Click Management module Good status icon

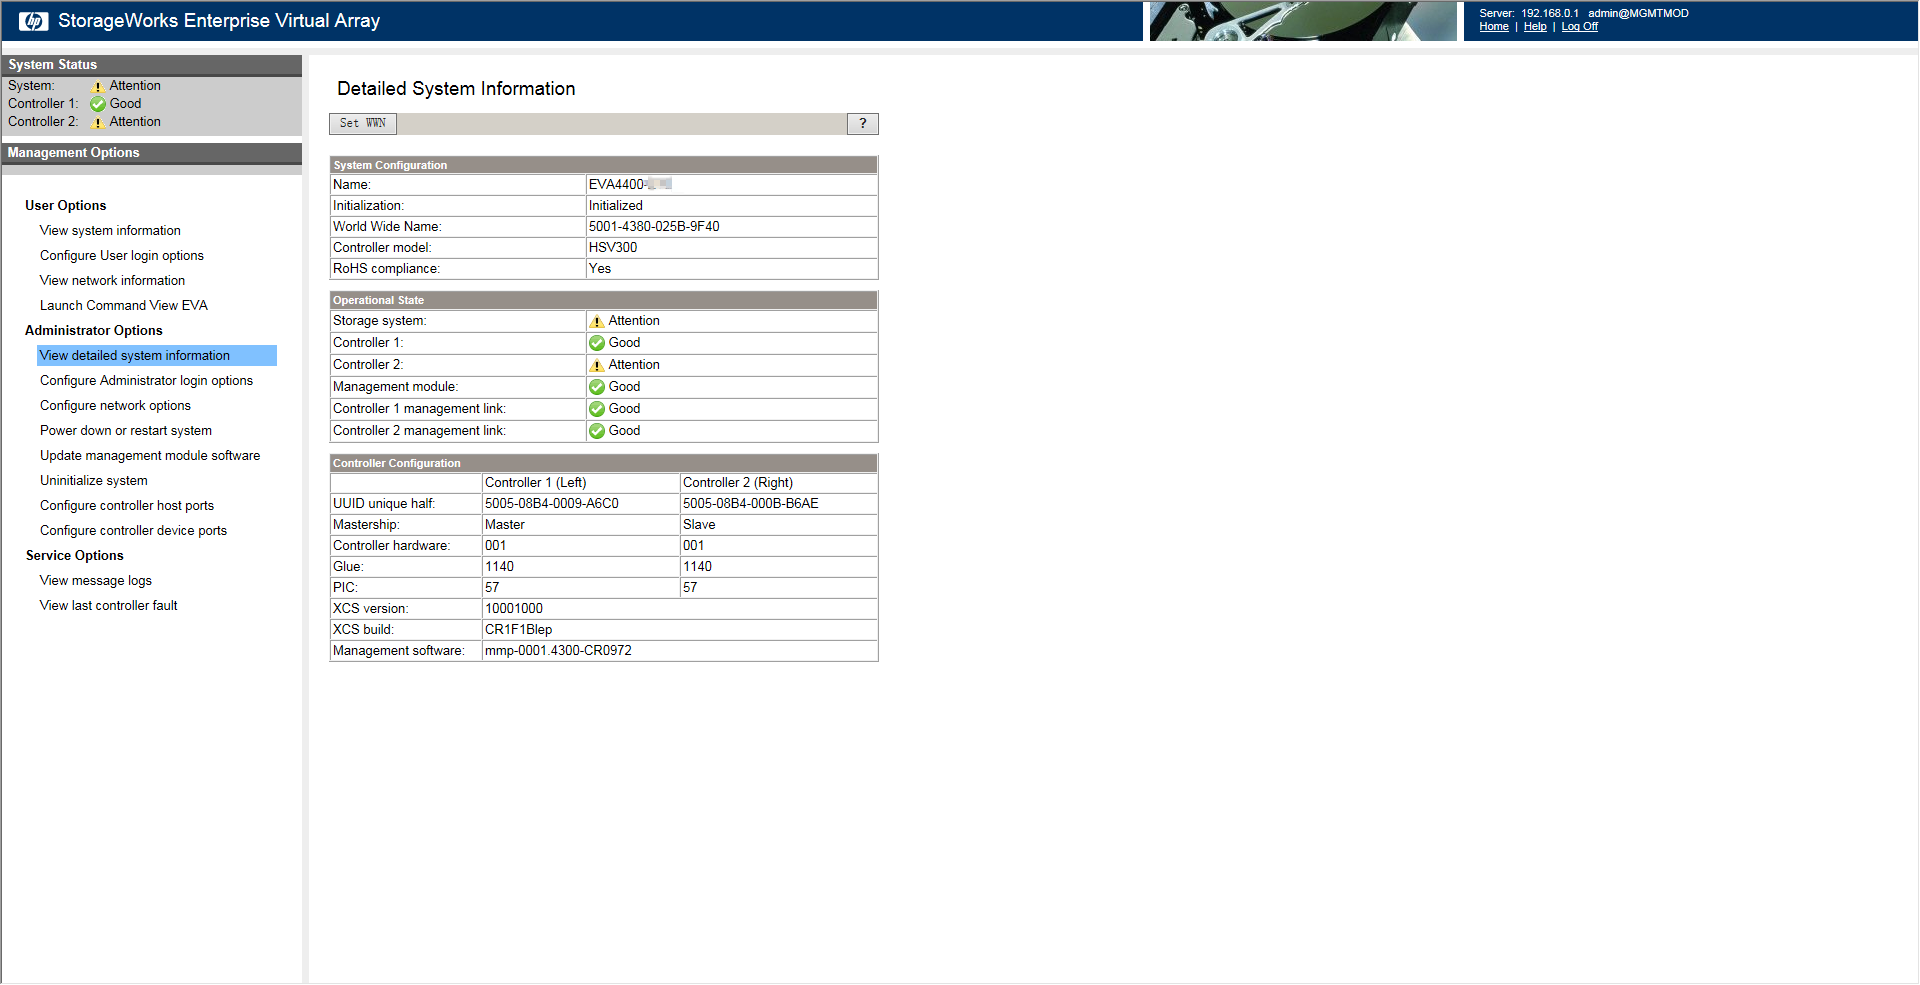tap(597, 387)
